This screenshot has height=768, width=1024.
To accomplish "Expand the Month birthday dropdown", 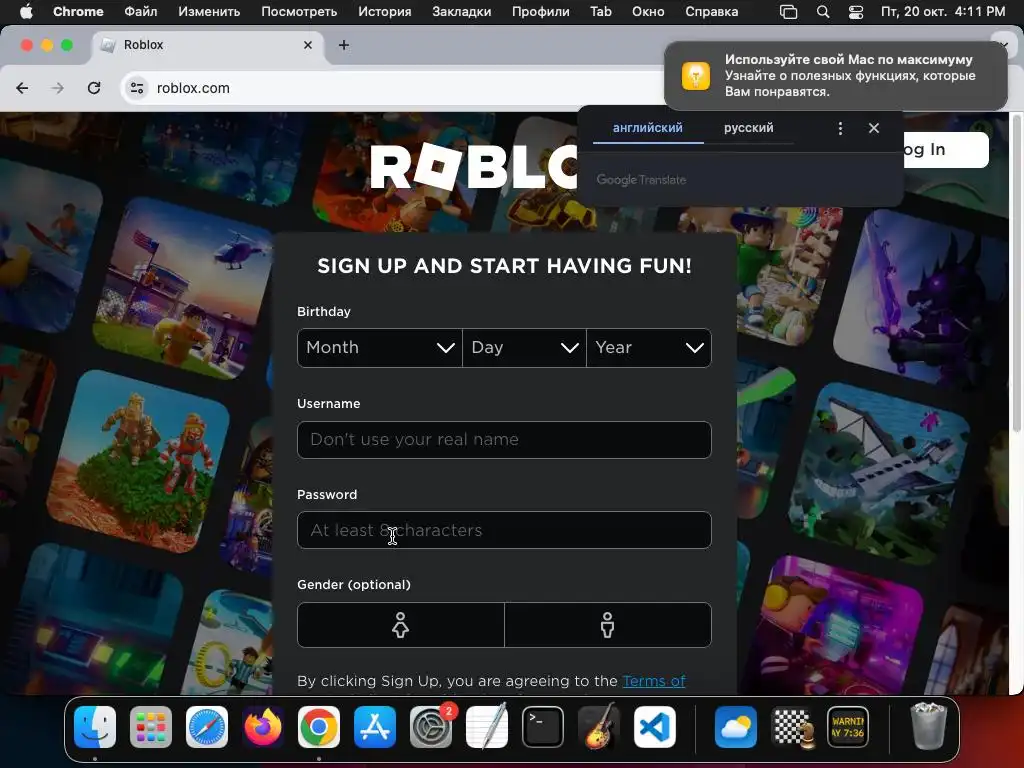I will point(379,348).
